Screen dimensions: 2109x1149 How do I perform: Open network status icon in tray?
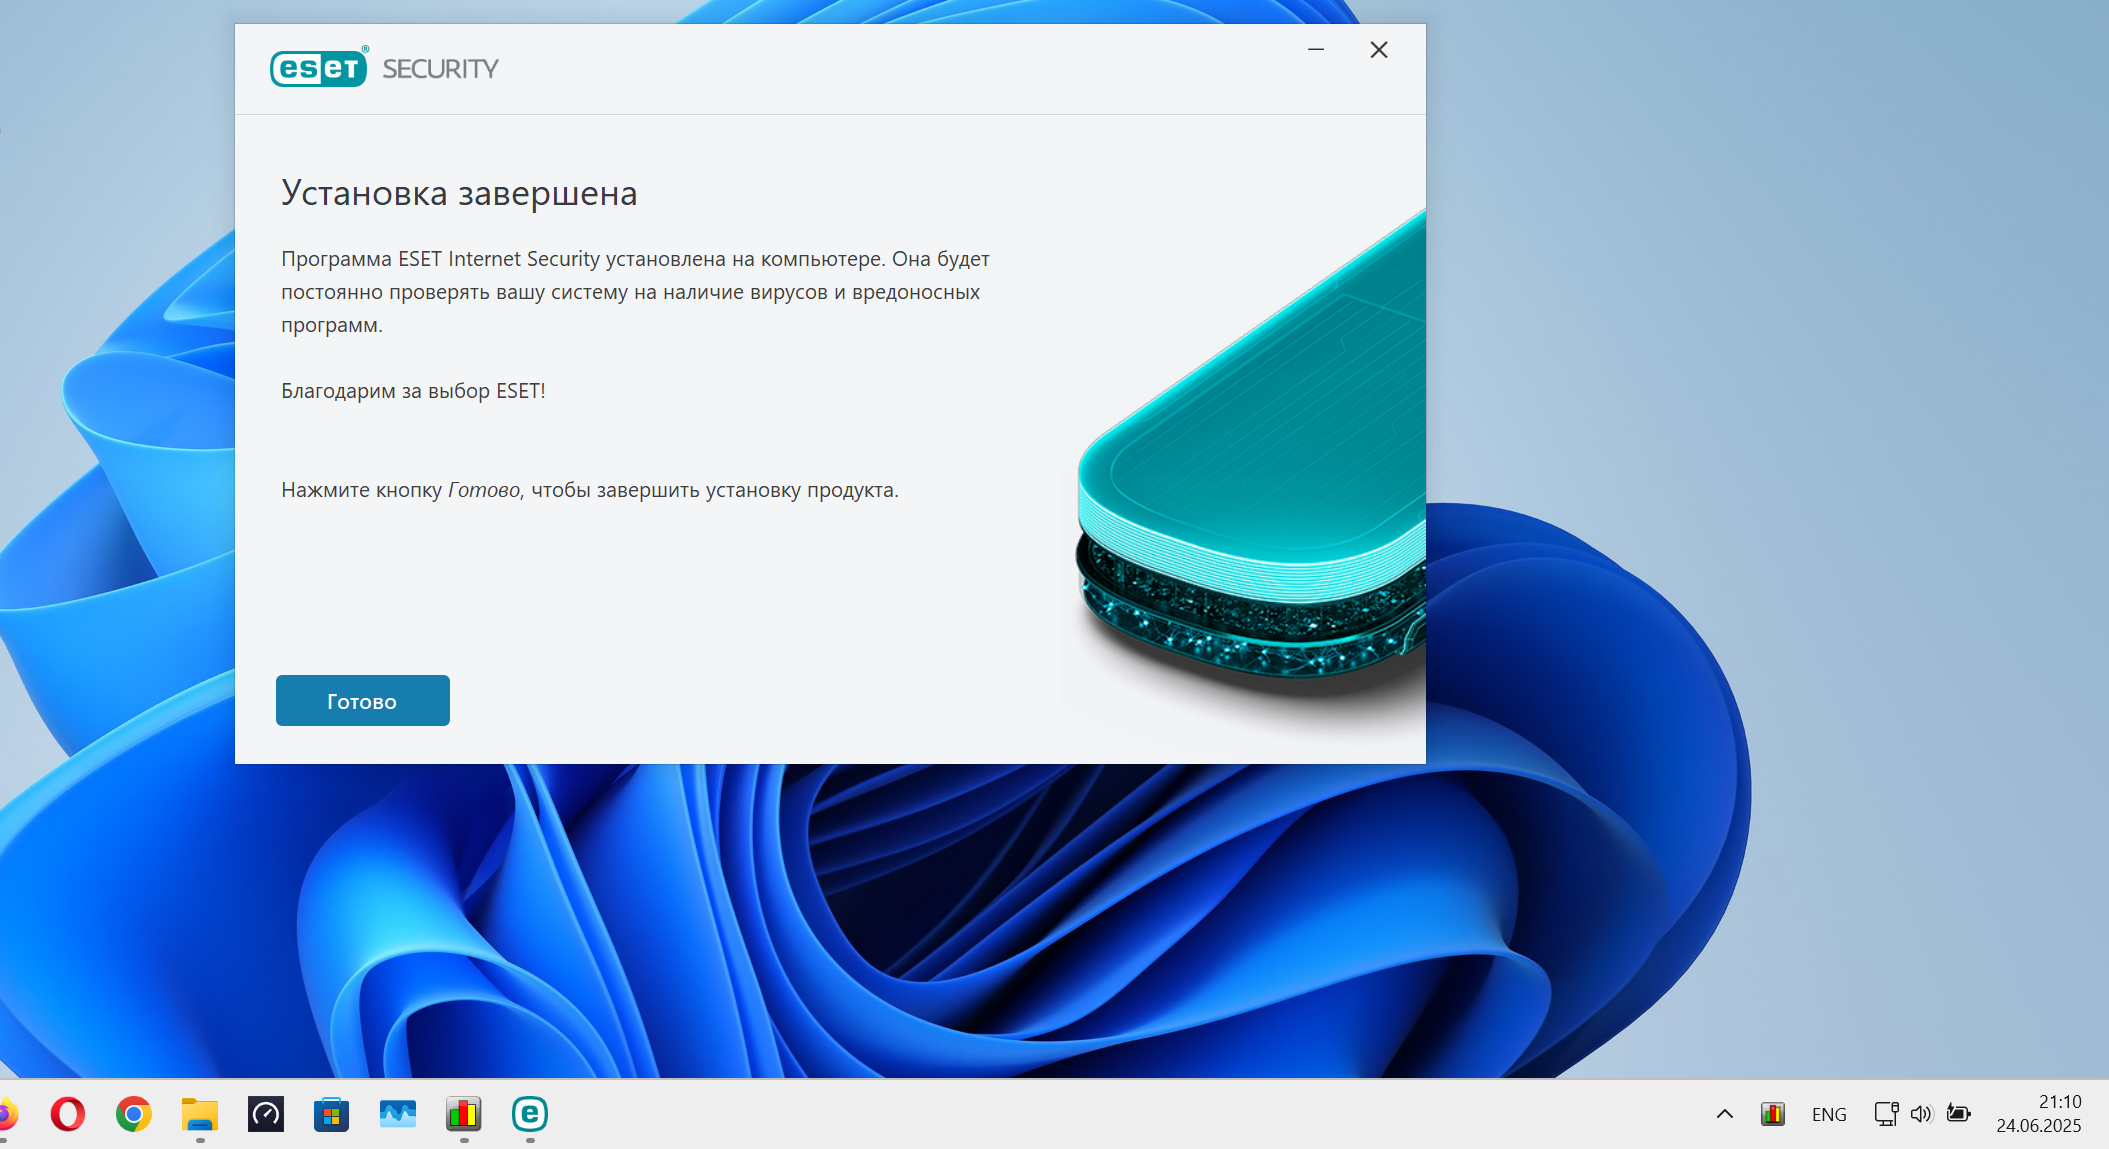click(1886, 1113)
